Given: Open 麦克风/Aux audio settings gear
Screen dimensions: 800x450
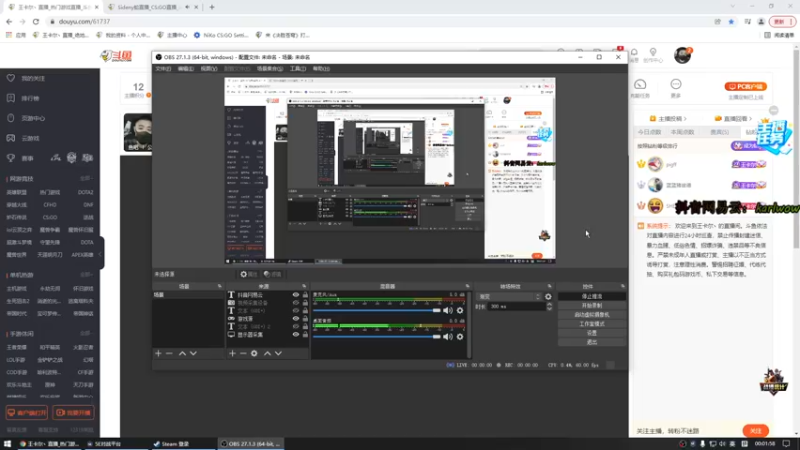Looking at the screenshot, I should 460,310.
